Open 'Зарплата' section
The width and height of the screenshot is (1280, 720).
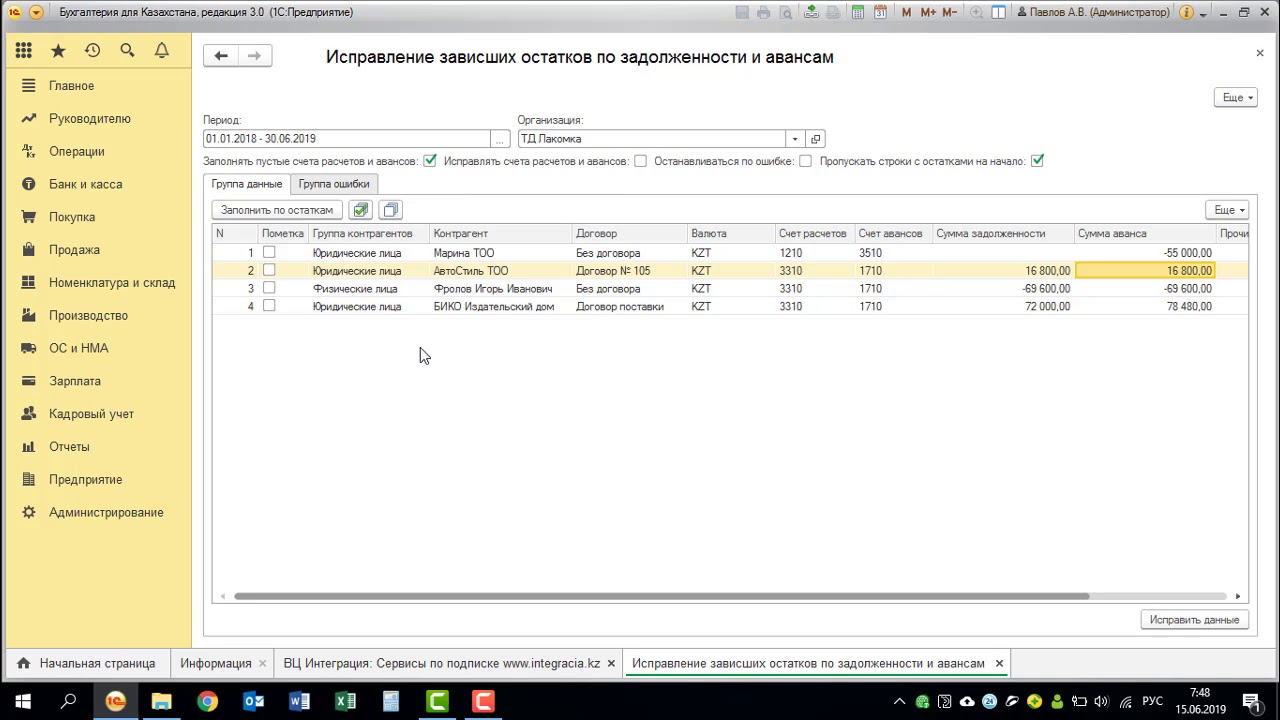click(x=75, y=381)
